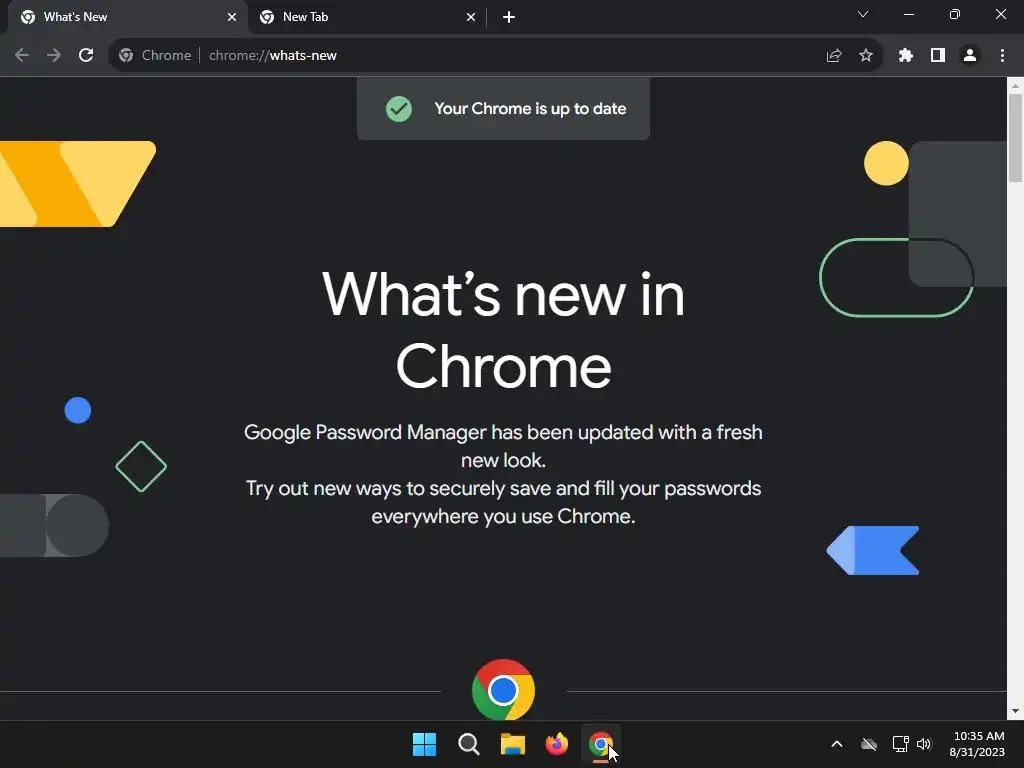Click the scrollbar up arrow
This screenshot has height=768, width=1024.
1015,86
